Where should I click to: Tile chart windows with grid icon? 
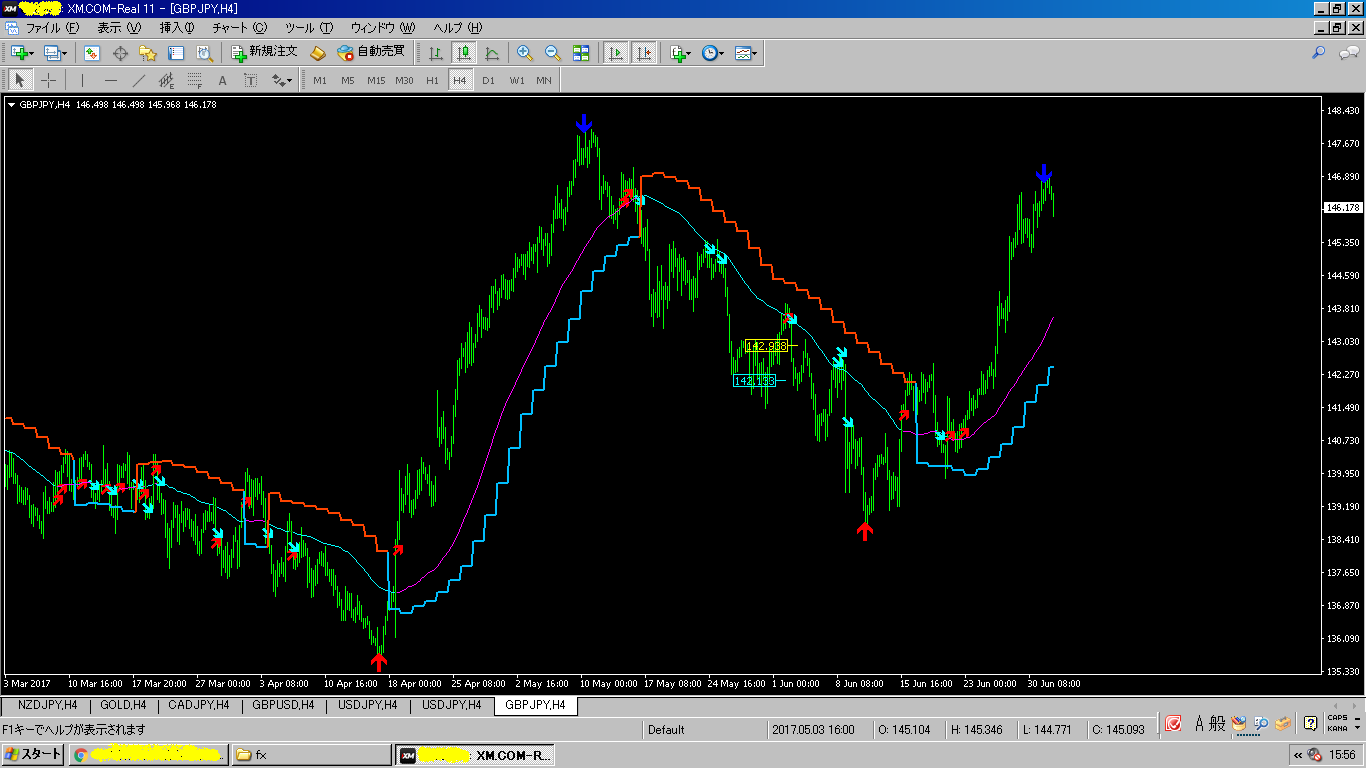pos(581,53)
